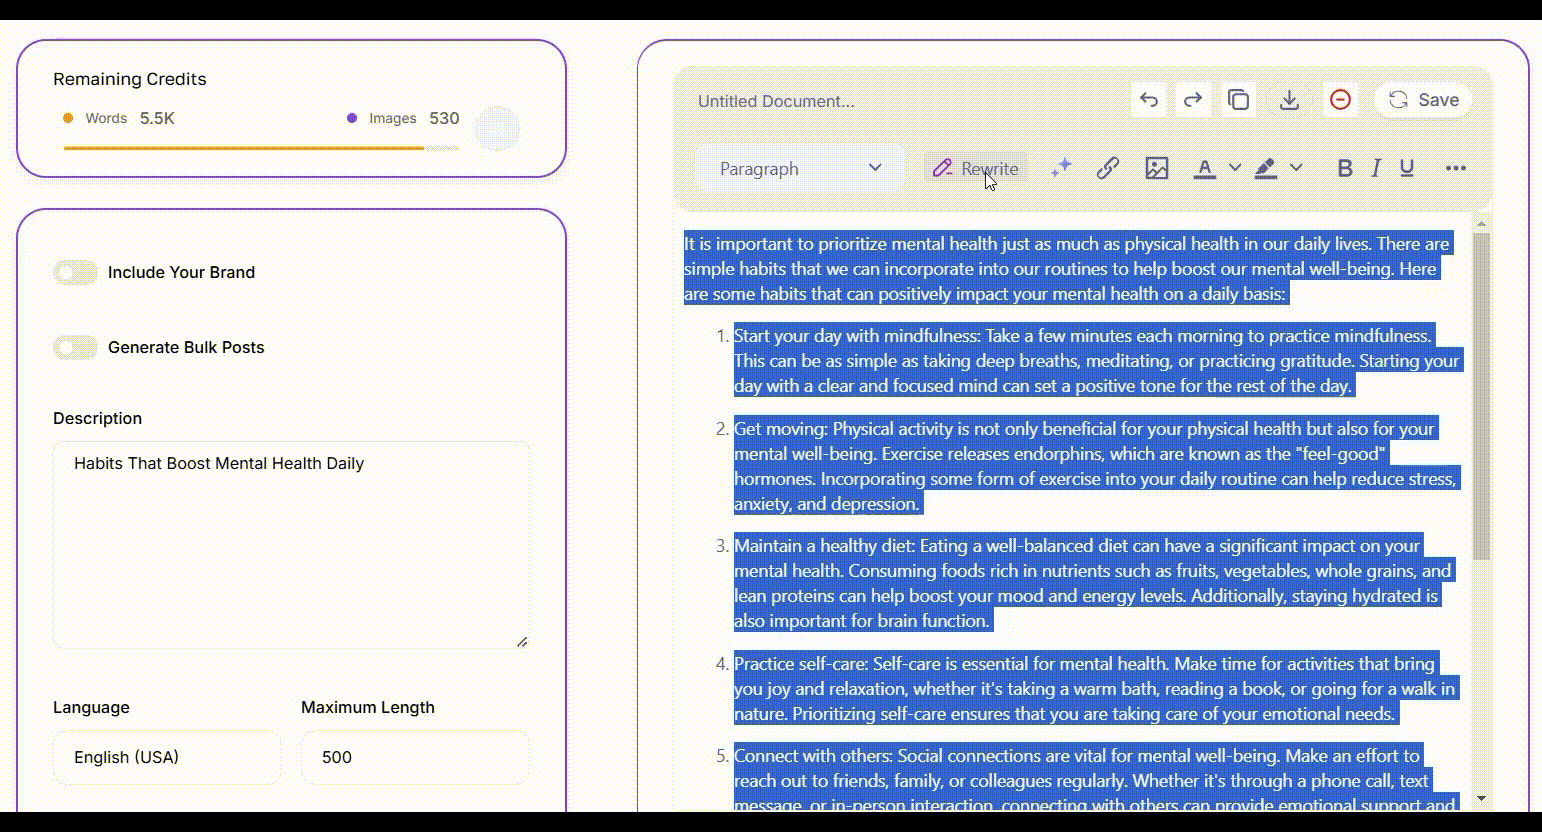This screenshot has width=1542, height=832.
Task: Toggle italic formatting
Action: pos(1376,168)
